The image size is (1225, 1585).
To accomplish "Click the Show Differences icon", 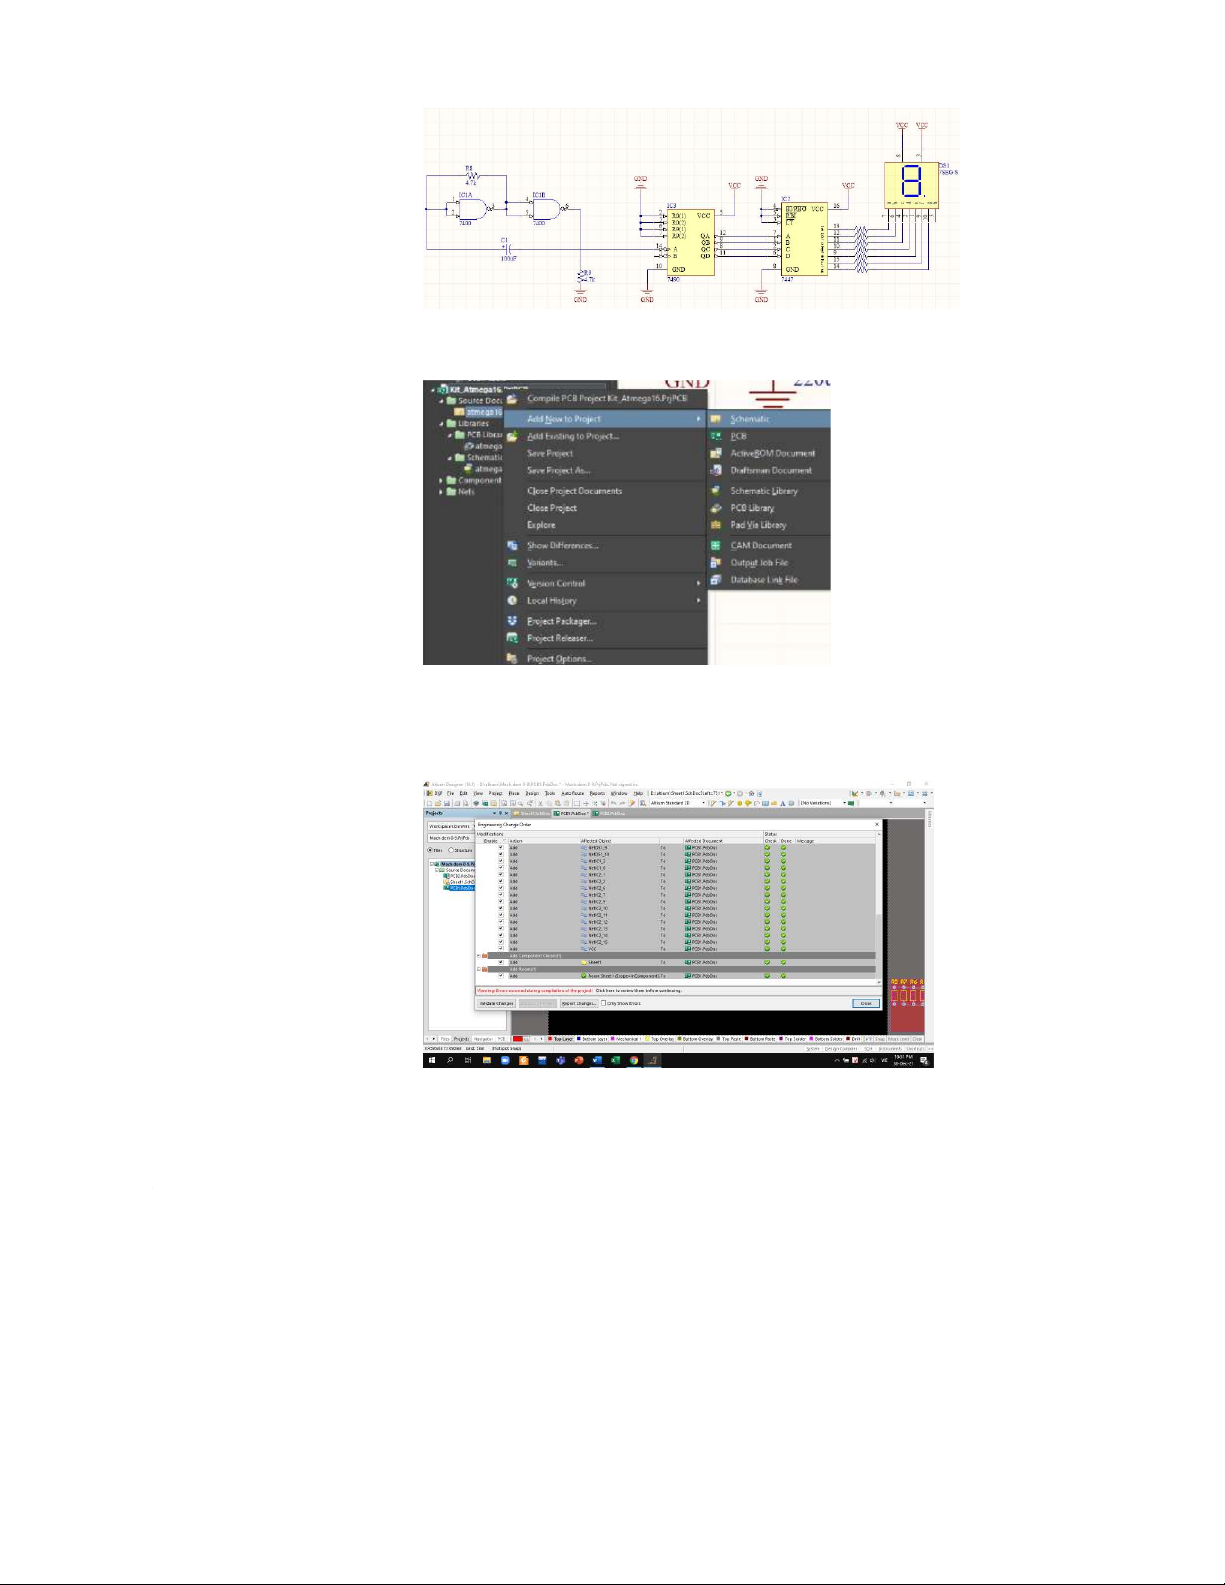I will point(512,546).
